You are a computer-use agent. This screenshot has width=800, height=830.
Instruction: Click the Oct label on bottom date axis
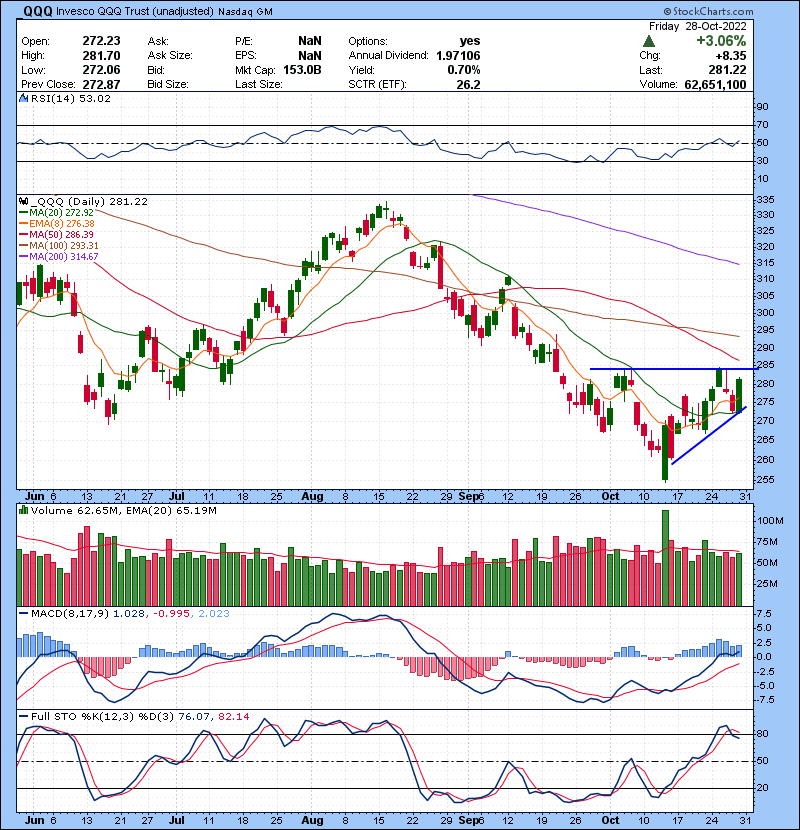pos(610,820)
